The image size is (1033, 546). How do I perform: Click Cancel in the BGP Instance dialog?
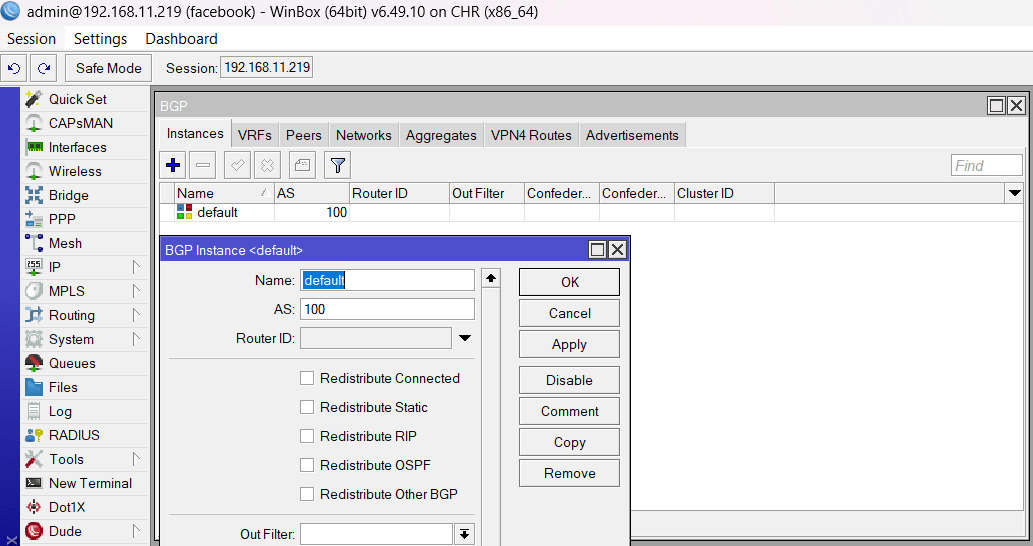[569, 313]
